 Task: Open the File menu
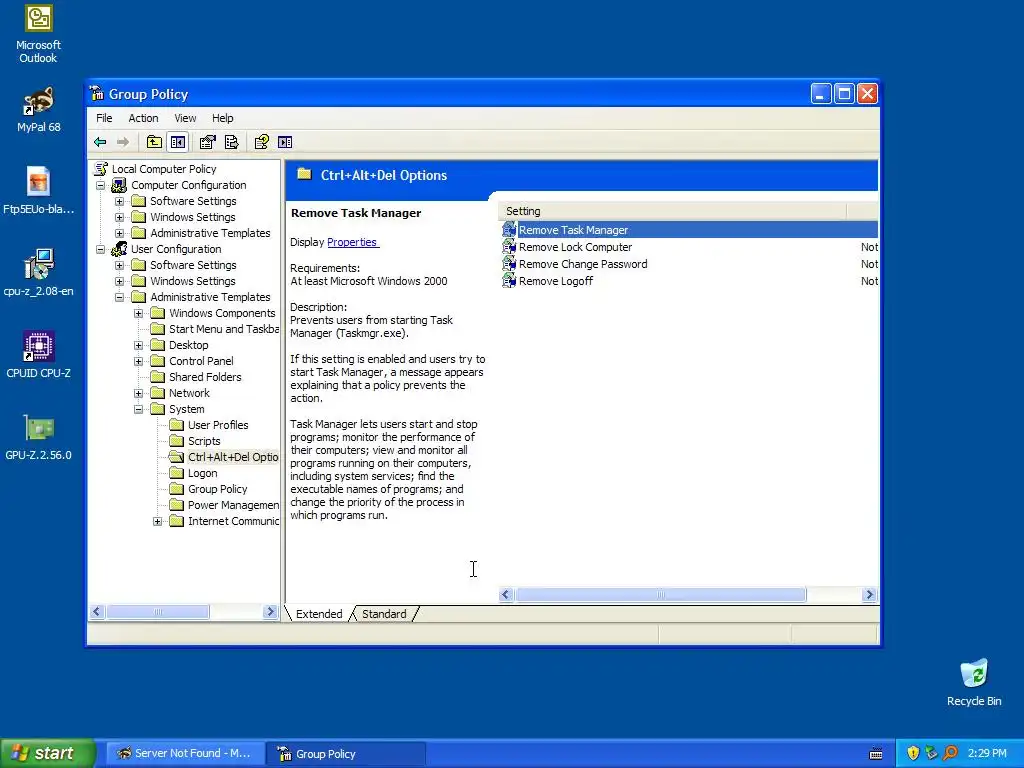[x=104, y=118]
